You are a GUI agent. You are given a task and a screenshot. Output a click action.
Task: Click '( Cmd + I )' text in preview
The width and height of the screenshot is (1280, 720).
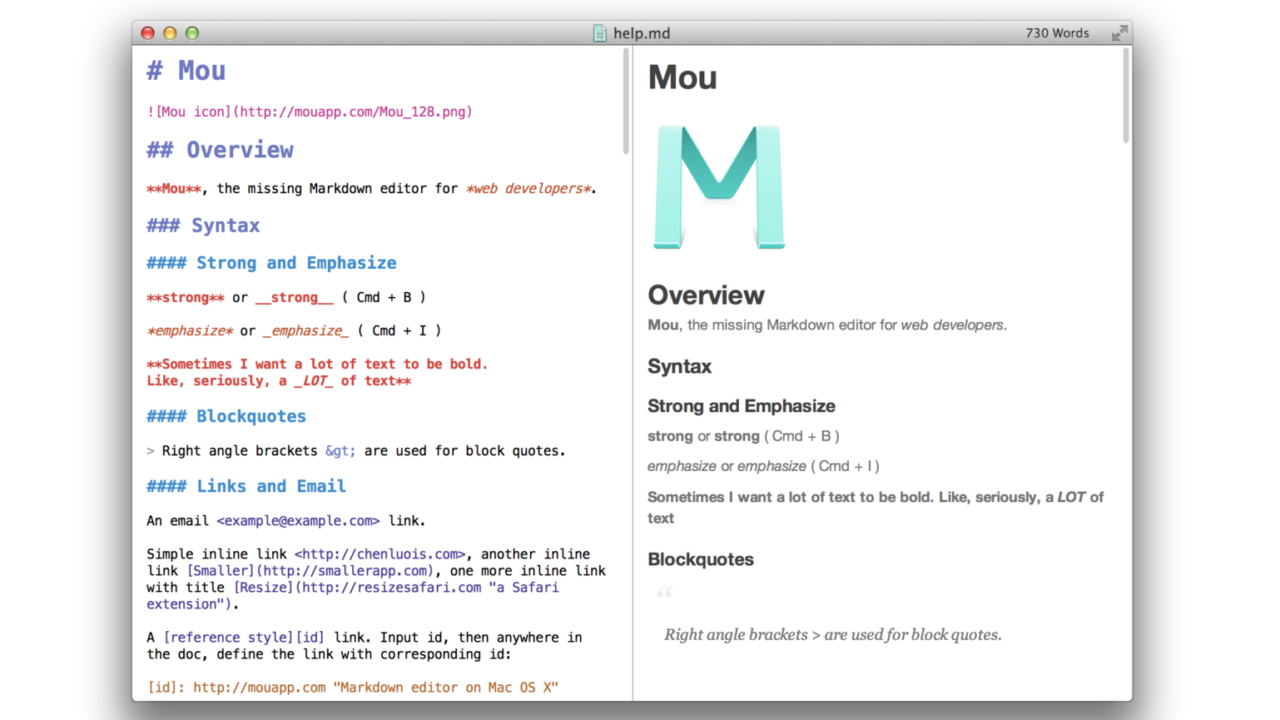[845, 466]
